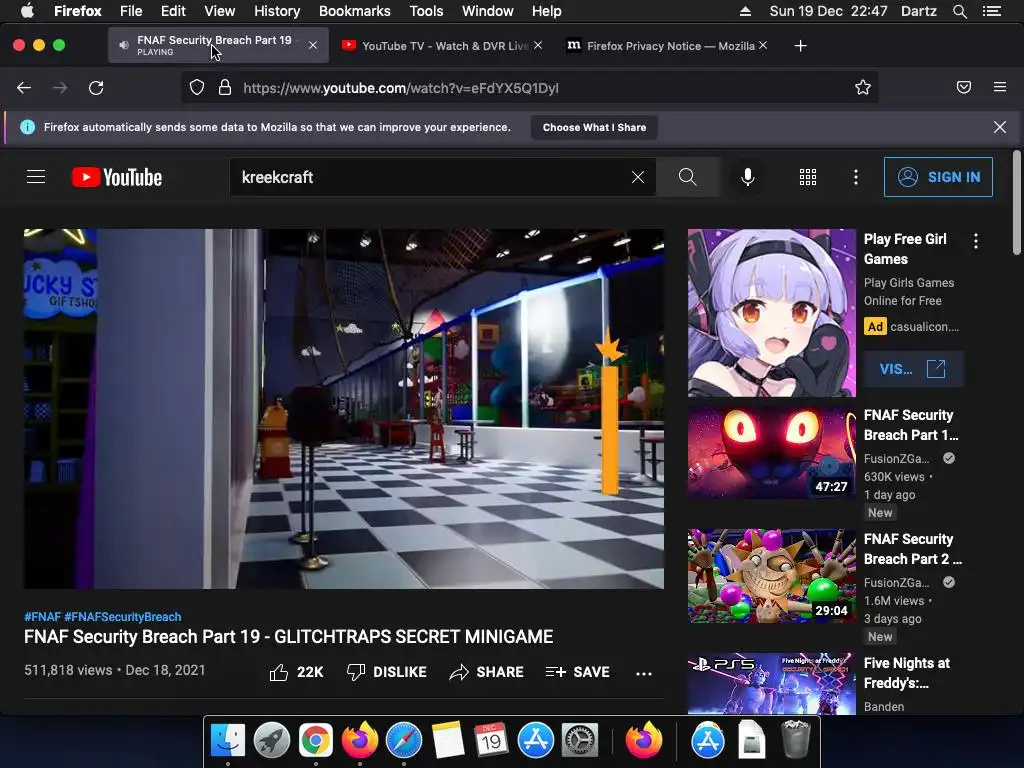Dismiss the Firefox data notification bar
Image resolution: width=1024 pixels, height=768 pixels.
pos(999,127)
